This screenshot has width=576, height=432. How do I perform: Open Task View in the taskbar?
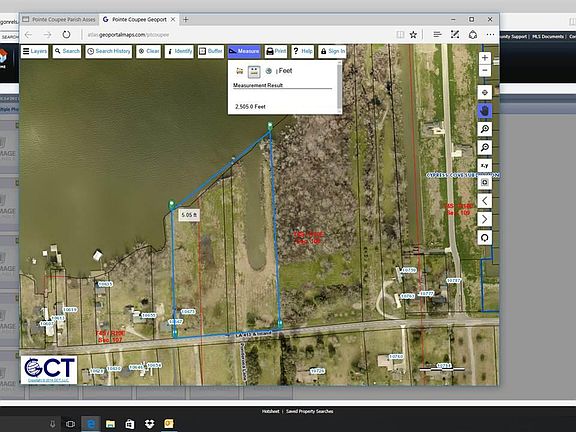(x=70, y=424)
